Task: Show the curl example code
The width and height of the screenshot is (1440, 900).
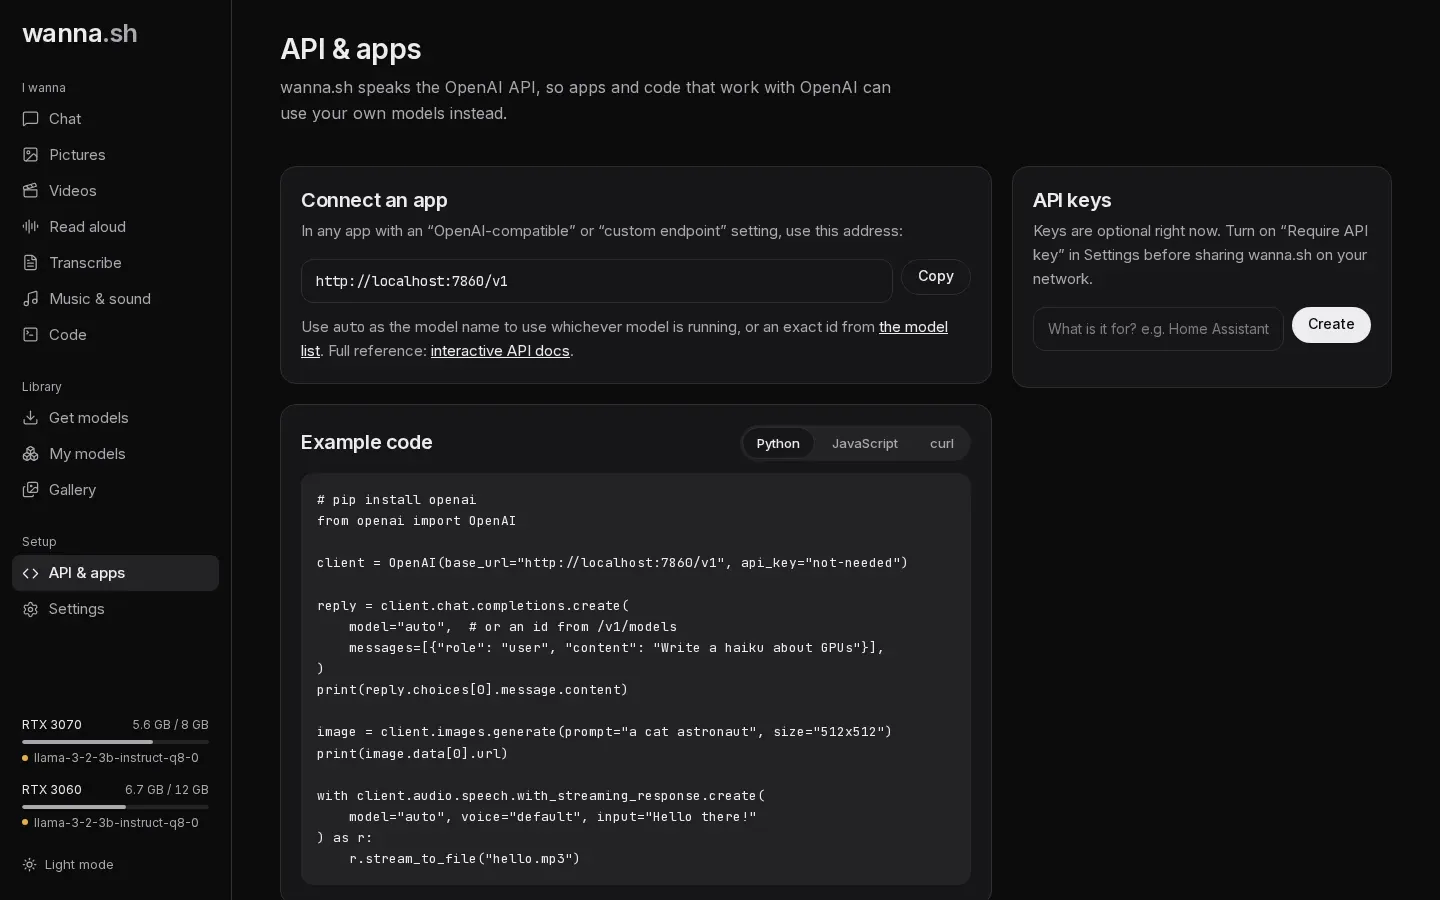Action: coord(941,443)
